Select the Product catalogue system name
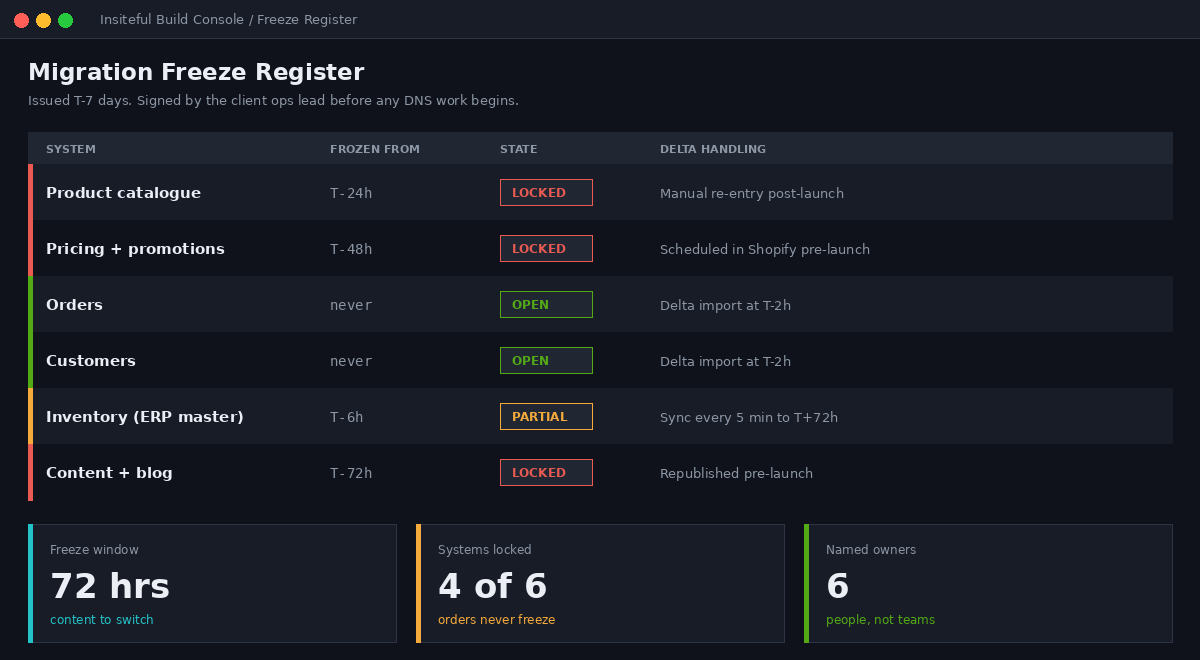This screenshot has height=660, width=1200. 123,193
